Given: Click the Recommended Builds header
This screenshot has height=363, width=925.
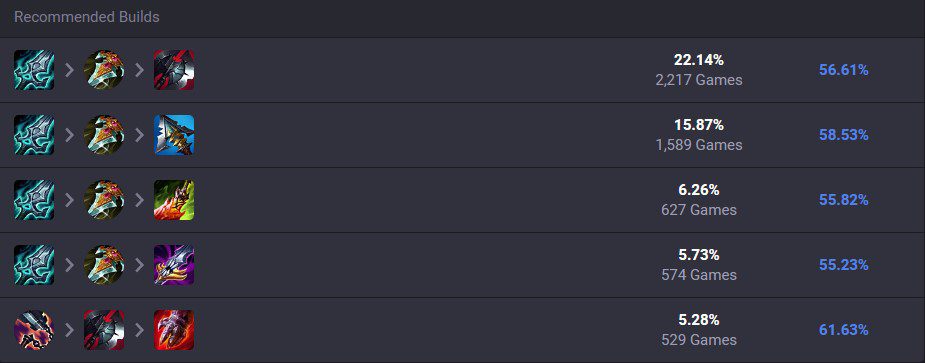Looking at the screenshot, I should [87, 17].
